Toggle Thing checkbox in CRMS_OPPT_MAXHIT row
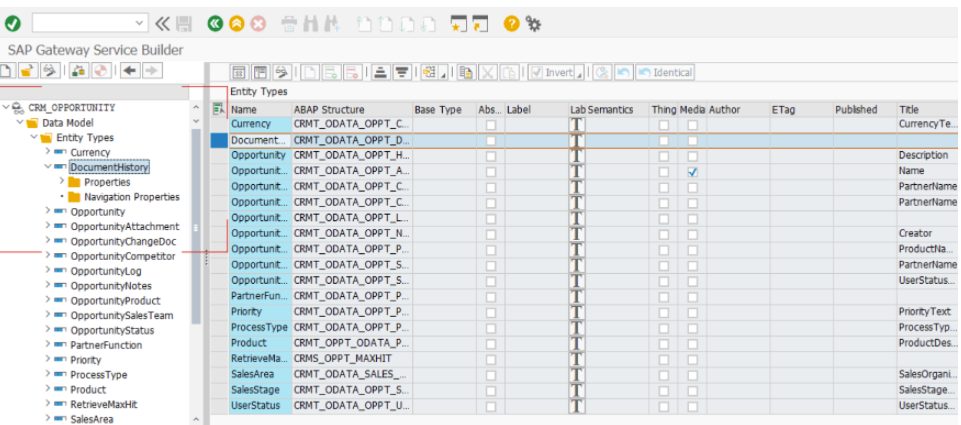The height and width of the screenshot is (425, 961). 664,359
